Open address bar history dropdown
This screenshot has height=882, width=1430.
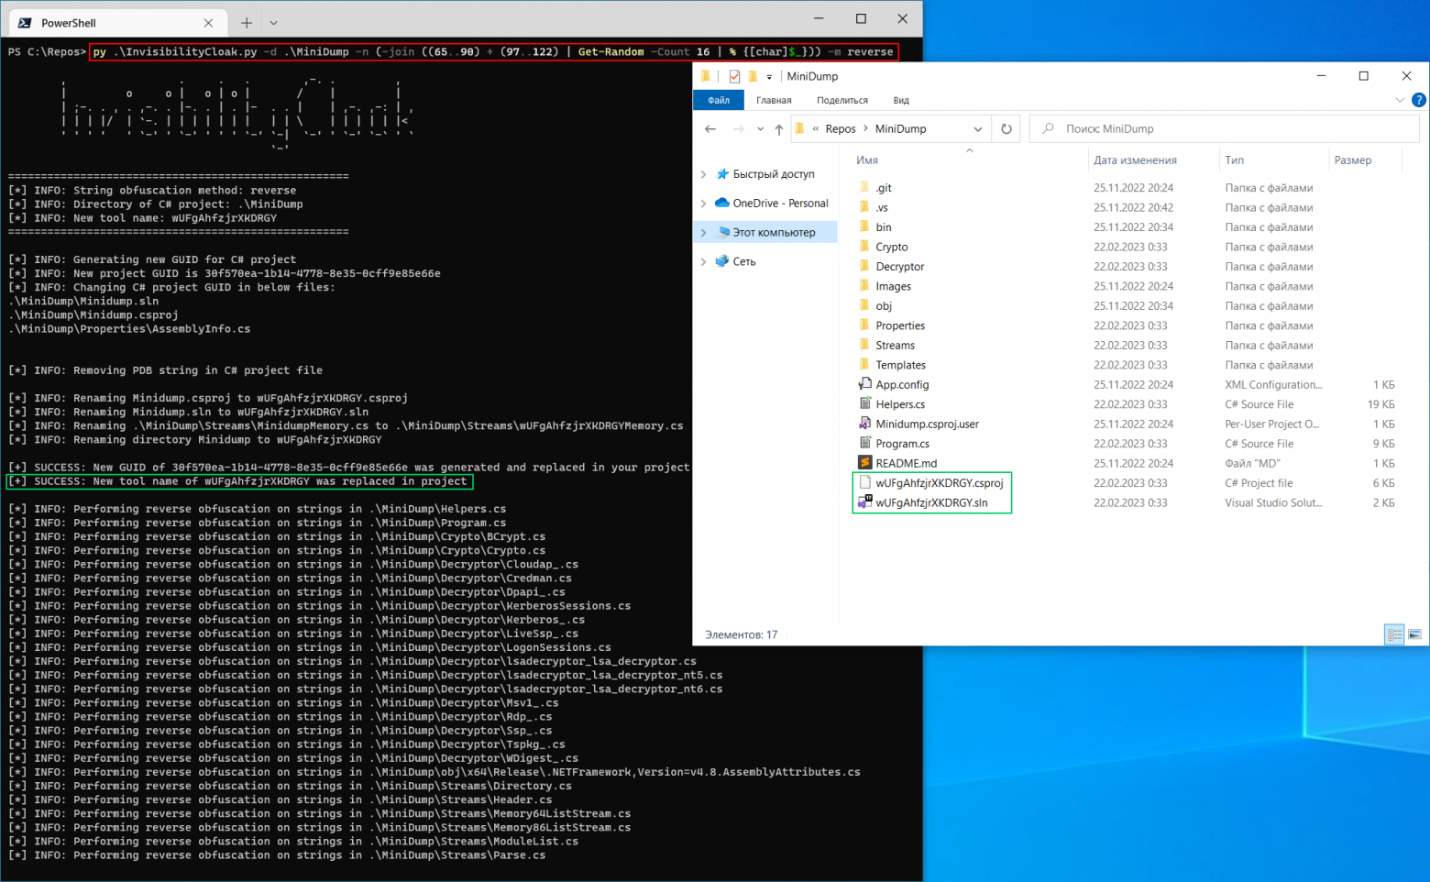point(977,129)
